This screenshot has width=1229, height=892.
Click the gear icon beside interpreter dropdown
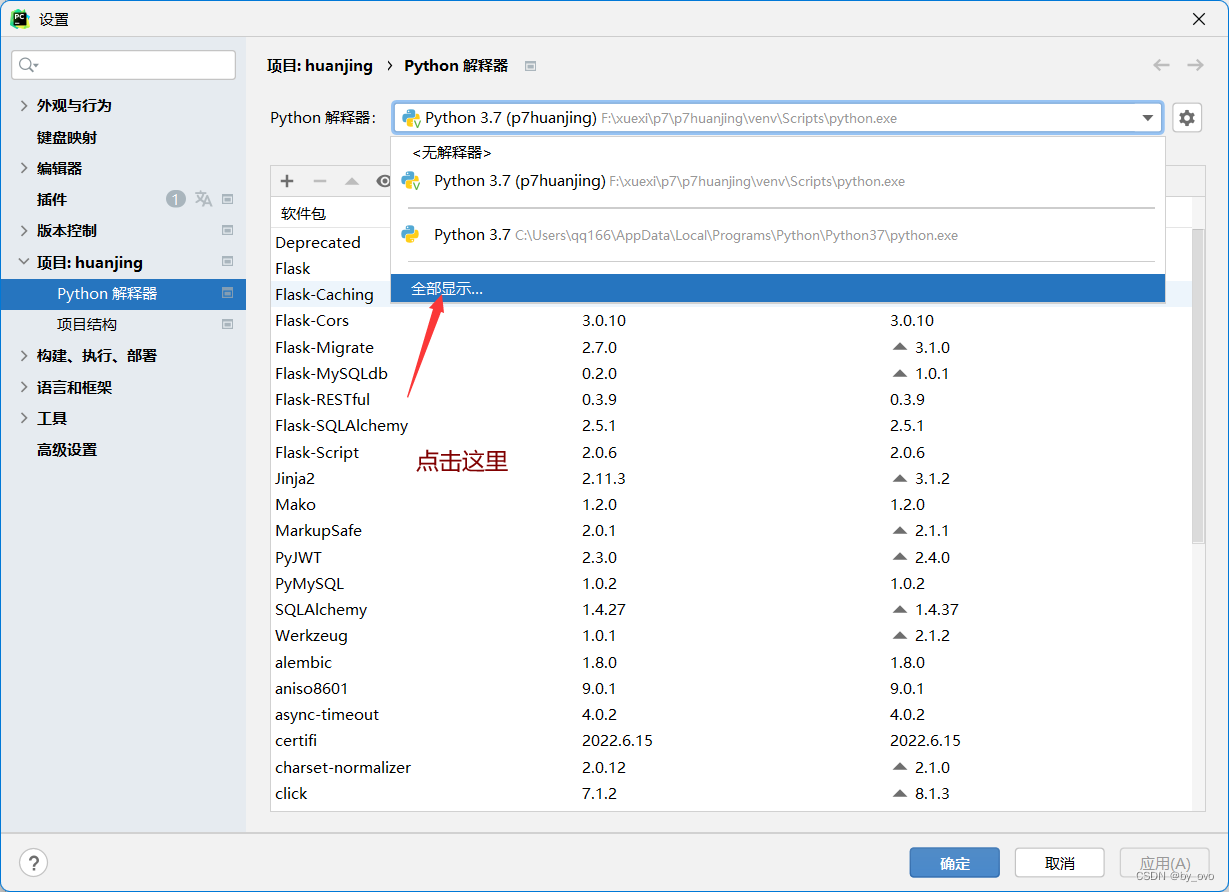[x=1186, y=118]
